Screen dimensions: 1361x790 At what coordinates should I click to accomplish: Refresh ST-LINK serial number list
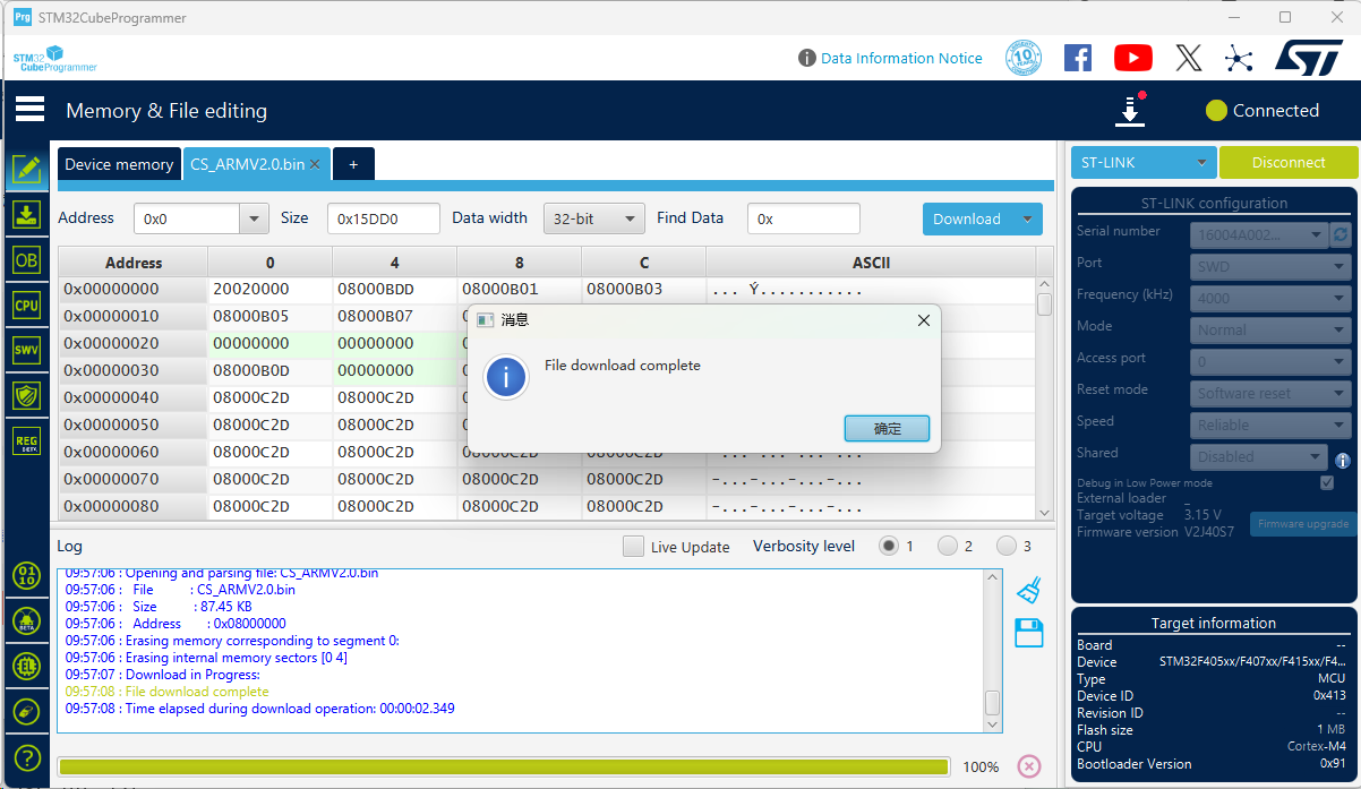pyautogui.click(x=1341, y=235)
